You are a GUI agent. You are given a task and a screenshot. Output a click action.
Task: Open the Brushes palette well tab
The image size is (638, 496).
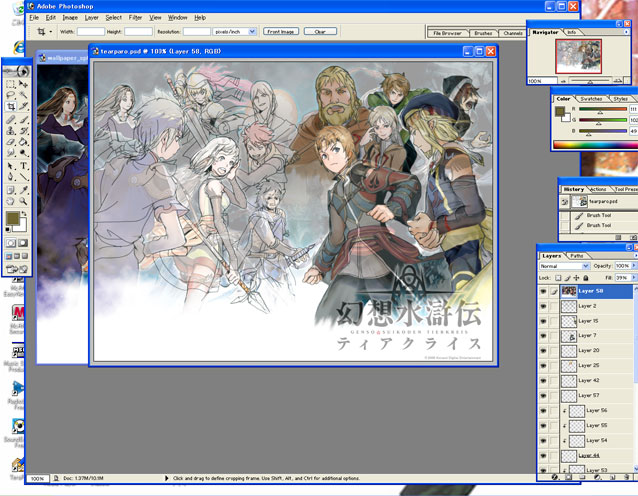coord(483,33)
